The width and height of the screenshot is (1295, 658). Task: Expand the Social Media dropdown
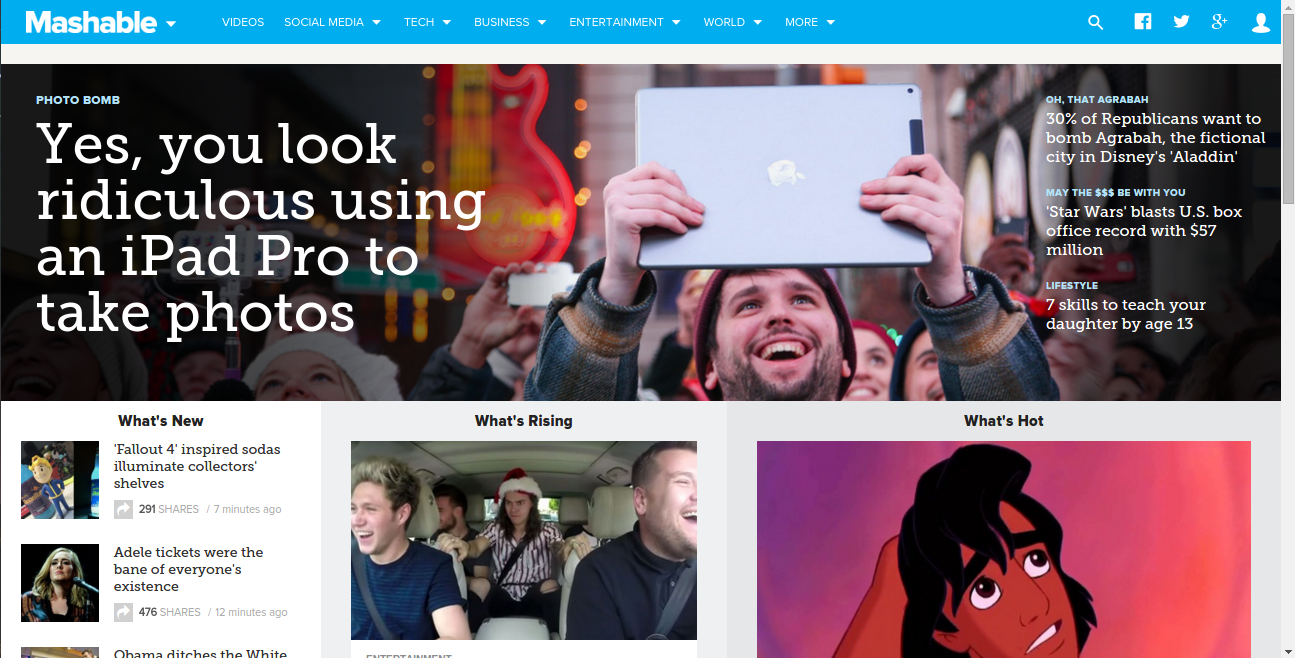coord(332,22)
